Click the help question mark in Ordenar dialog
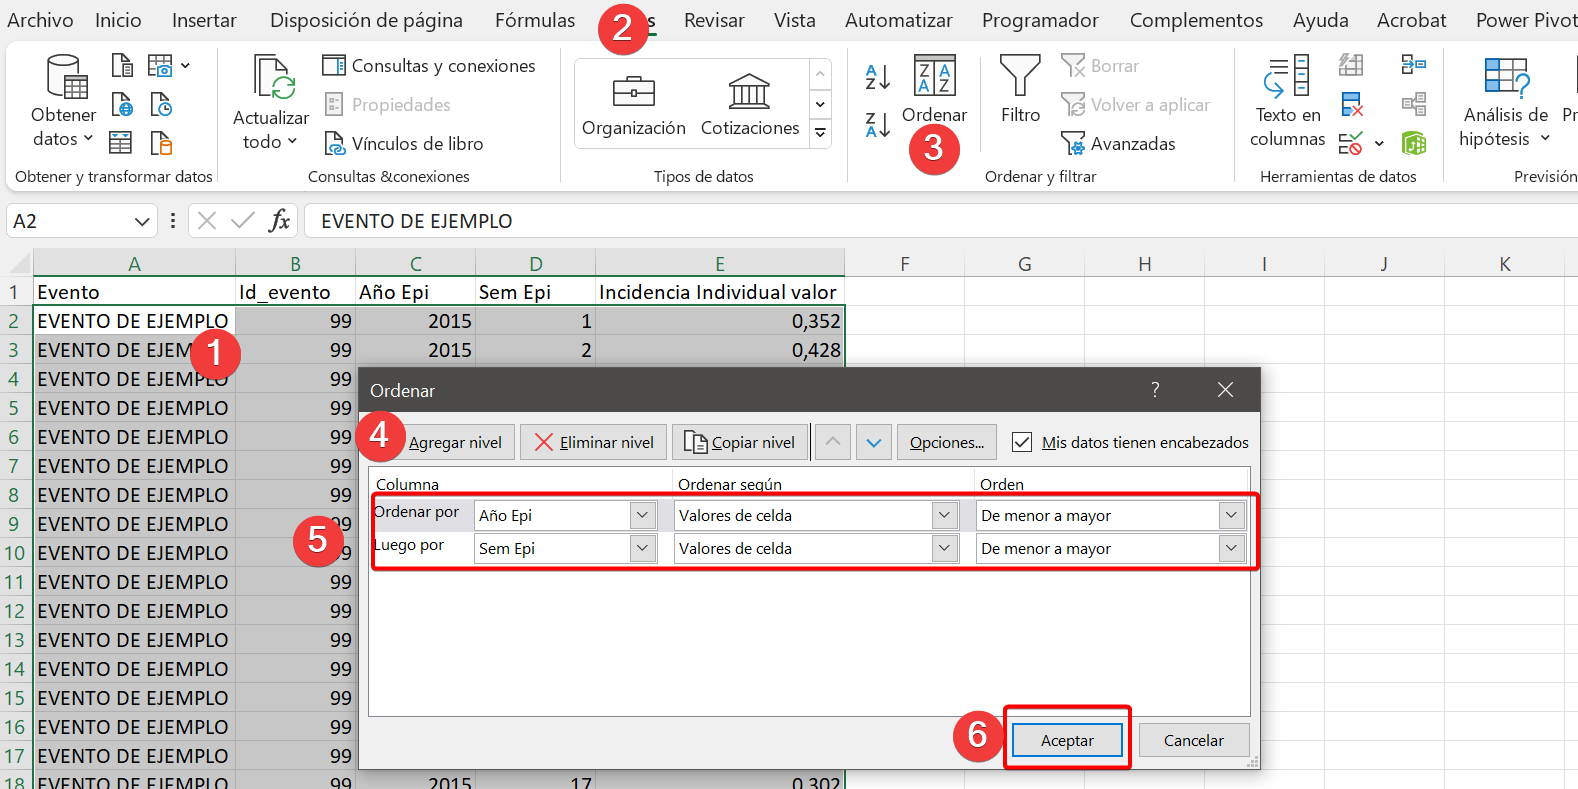 (x=1155, y=390)
